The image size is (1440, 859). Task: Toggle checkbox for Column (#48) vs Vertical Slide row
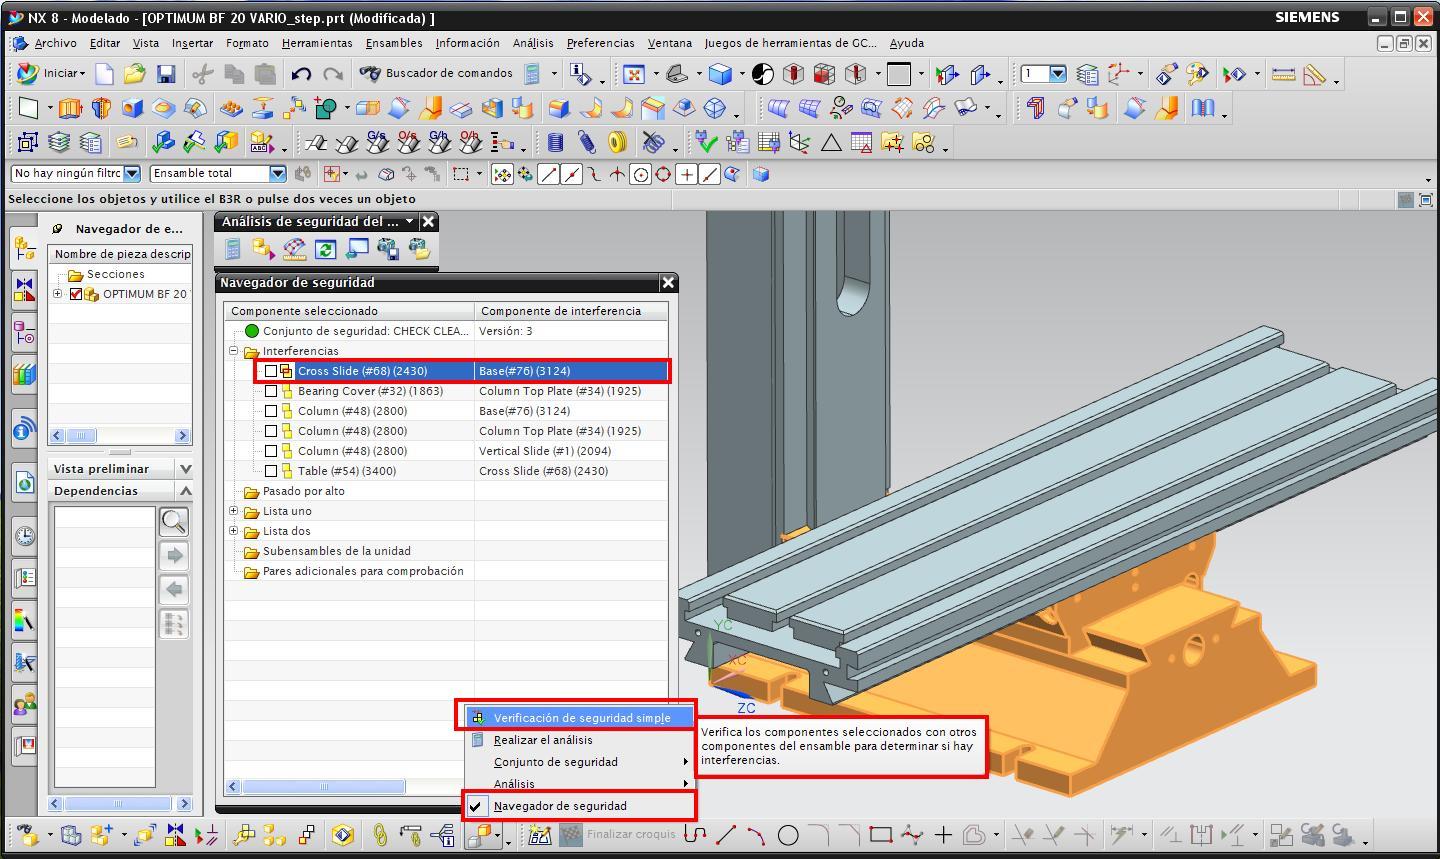pyautogui.click(x=271, y=451)
